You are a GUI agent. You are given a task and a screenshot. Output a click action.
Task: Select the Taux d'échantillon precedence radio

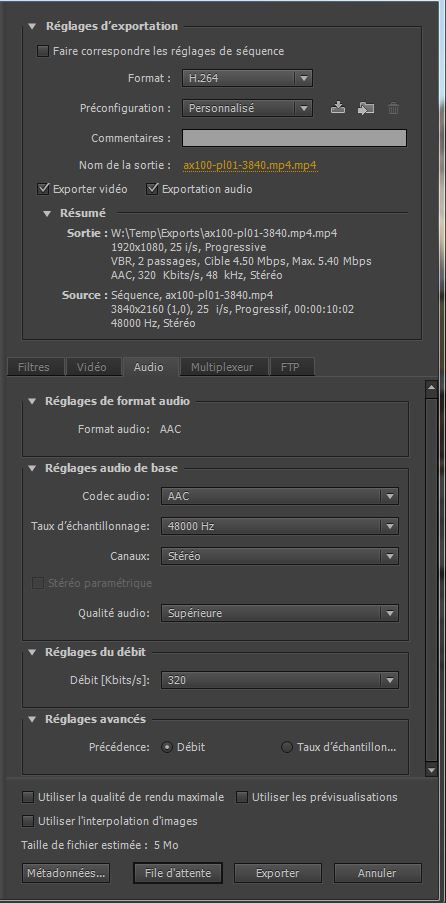click(287, 748)
